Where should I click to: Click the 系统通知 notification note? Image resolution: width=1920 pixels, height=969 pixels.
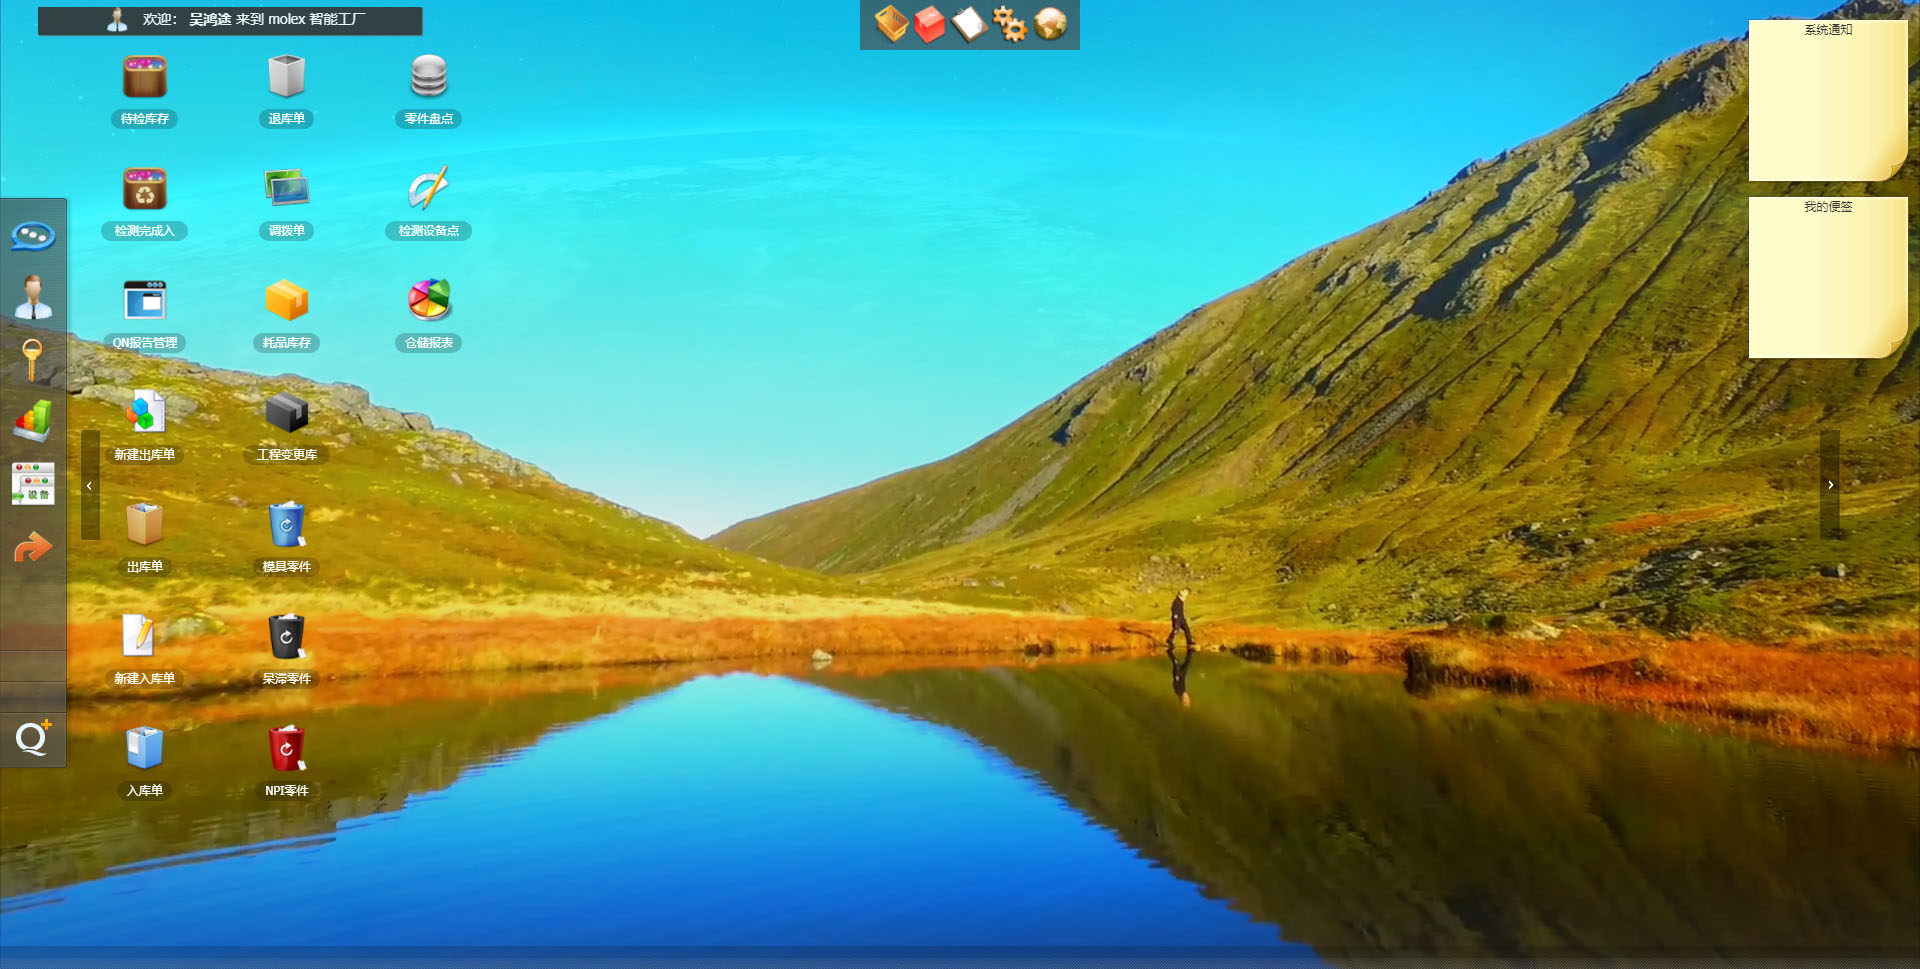pos(1827,101)
